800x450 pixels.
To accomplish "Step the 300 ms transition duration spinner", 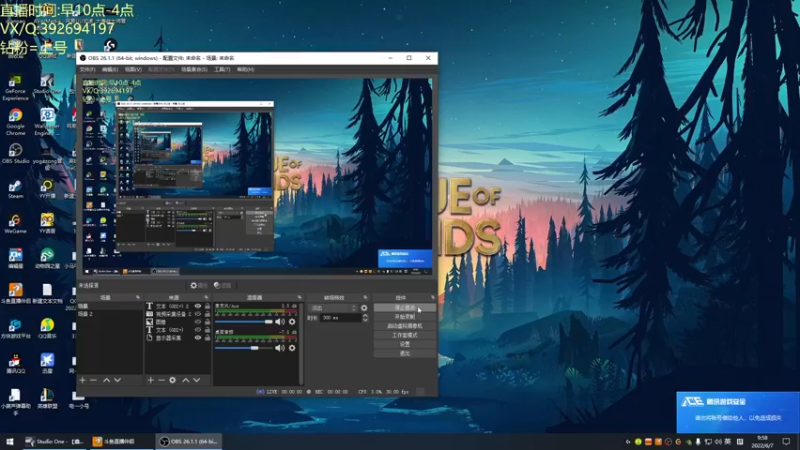I will (x=365, y=318).
